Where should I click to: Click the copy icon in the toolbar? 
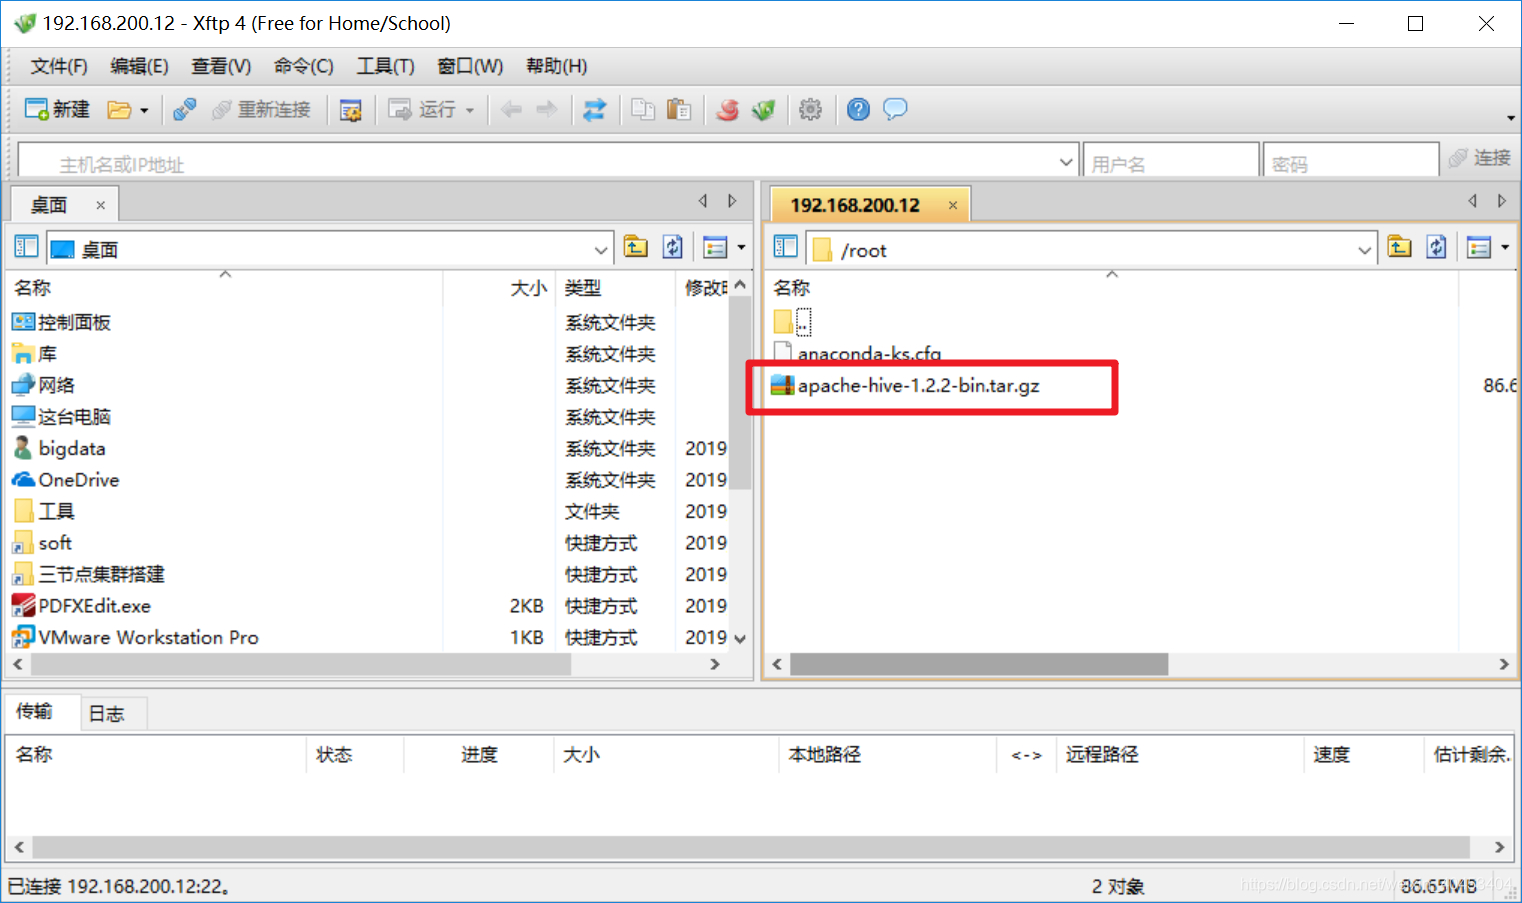point(643,109)
